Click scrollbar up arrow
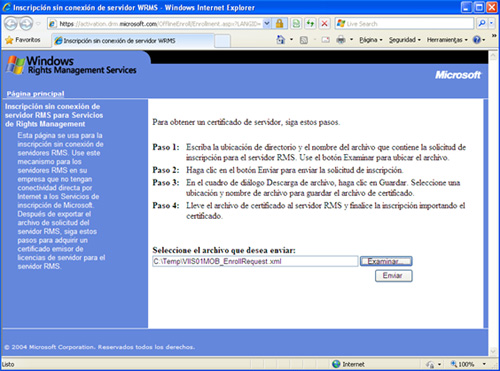Screen dimensions: 500x371 click(x=493, y=56)
